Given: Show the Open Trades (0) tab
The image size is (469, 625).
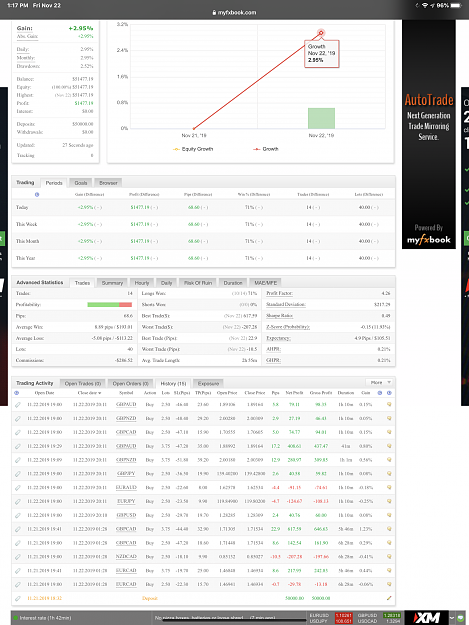Looking at the screenshot, I should (x=83, y=383).
